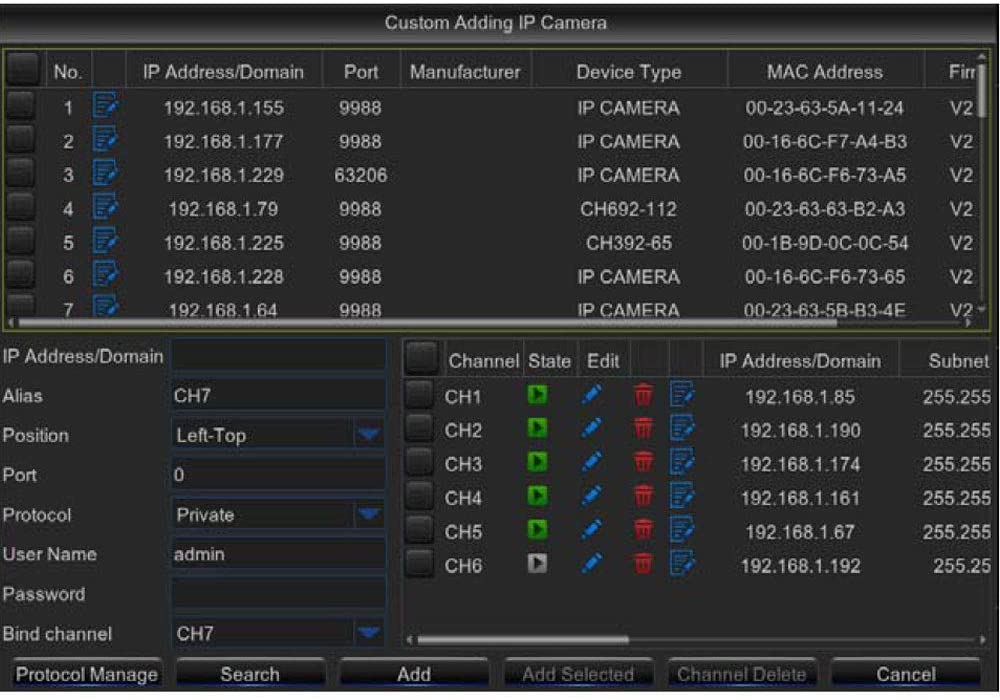Tick the select-all checkbox in channel list header
Viewport: 1000px width, 700px height.
click(422, 359)
